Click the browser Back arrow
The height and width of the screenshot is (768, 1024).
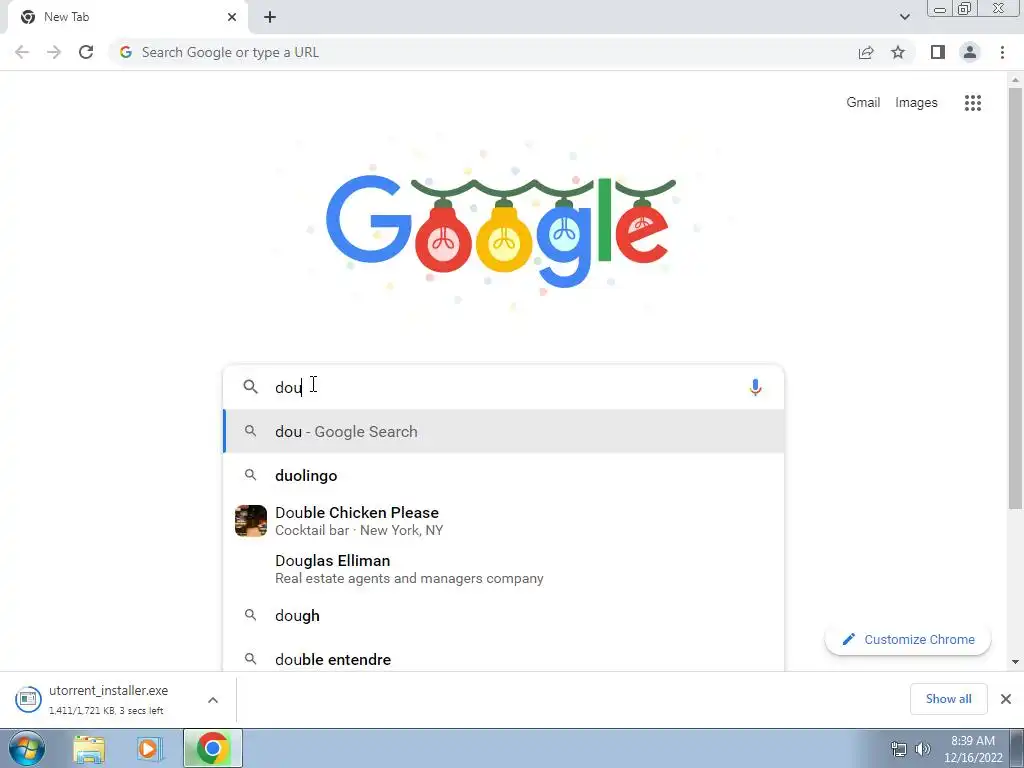pyautogui.click(x=22, y=52)
